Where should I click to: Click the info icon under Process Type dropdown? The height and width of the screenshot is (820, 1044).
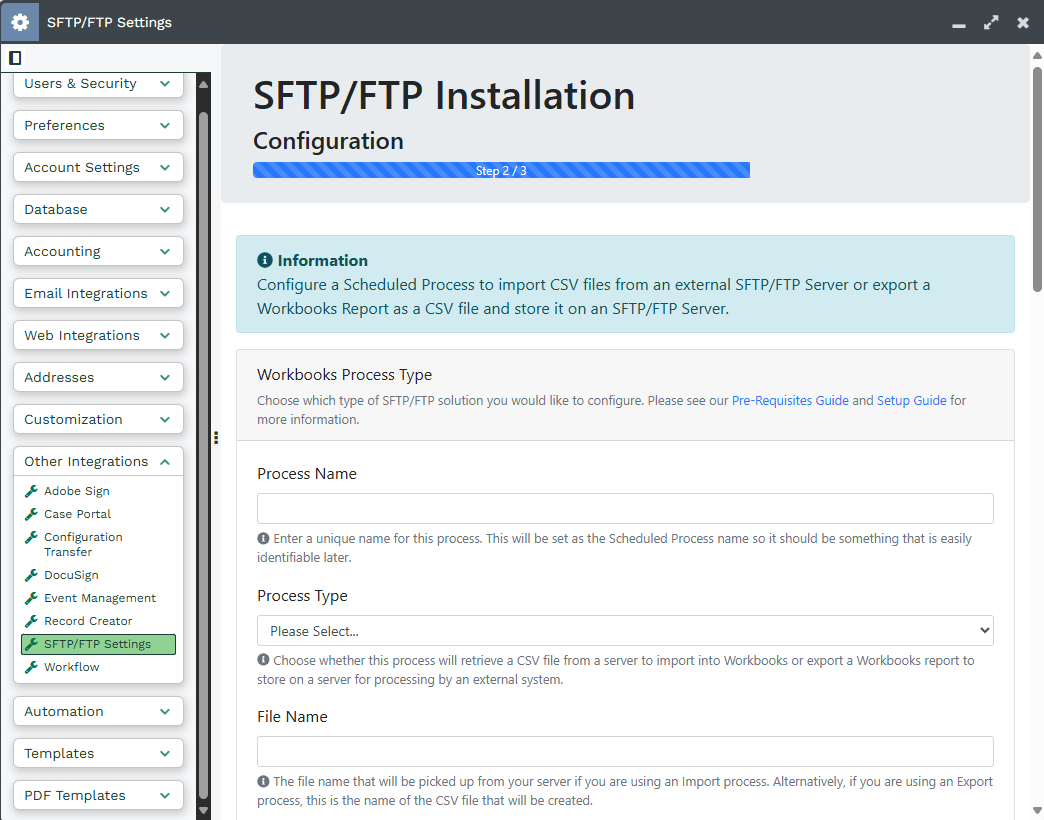pyautogui.click(x=263, y=660)
